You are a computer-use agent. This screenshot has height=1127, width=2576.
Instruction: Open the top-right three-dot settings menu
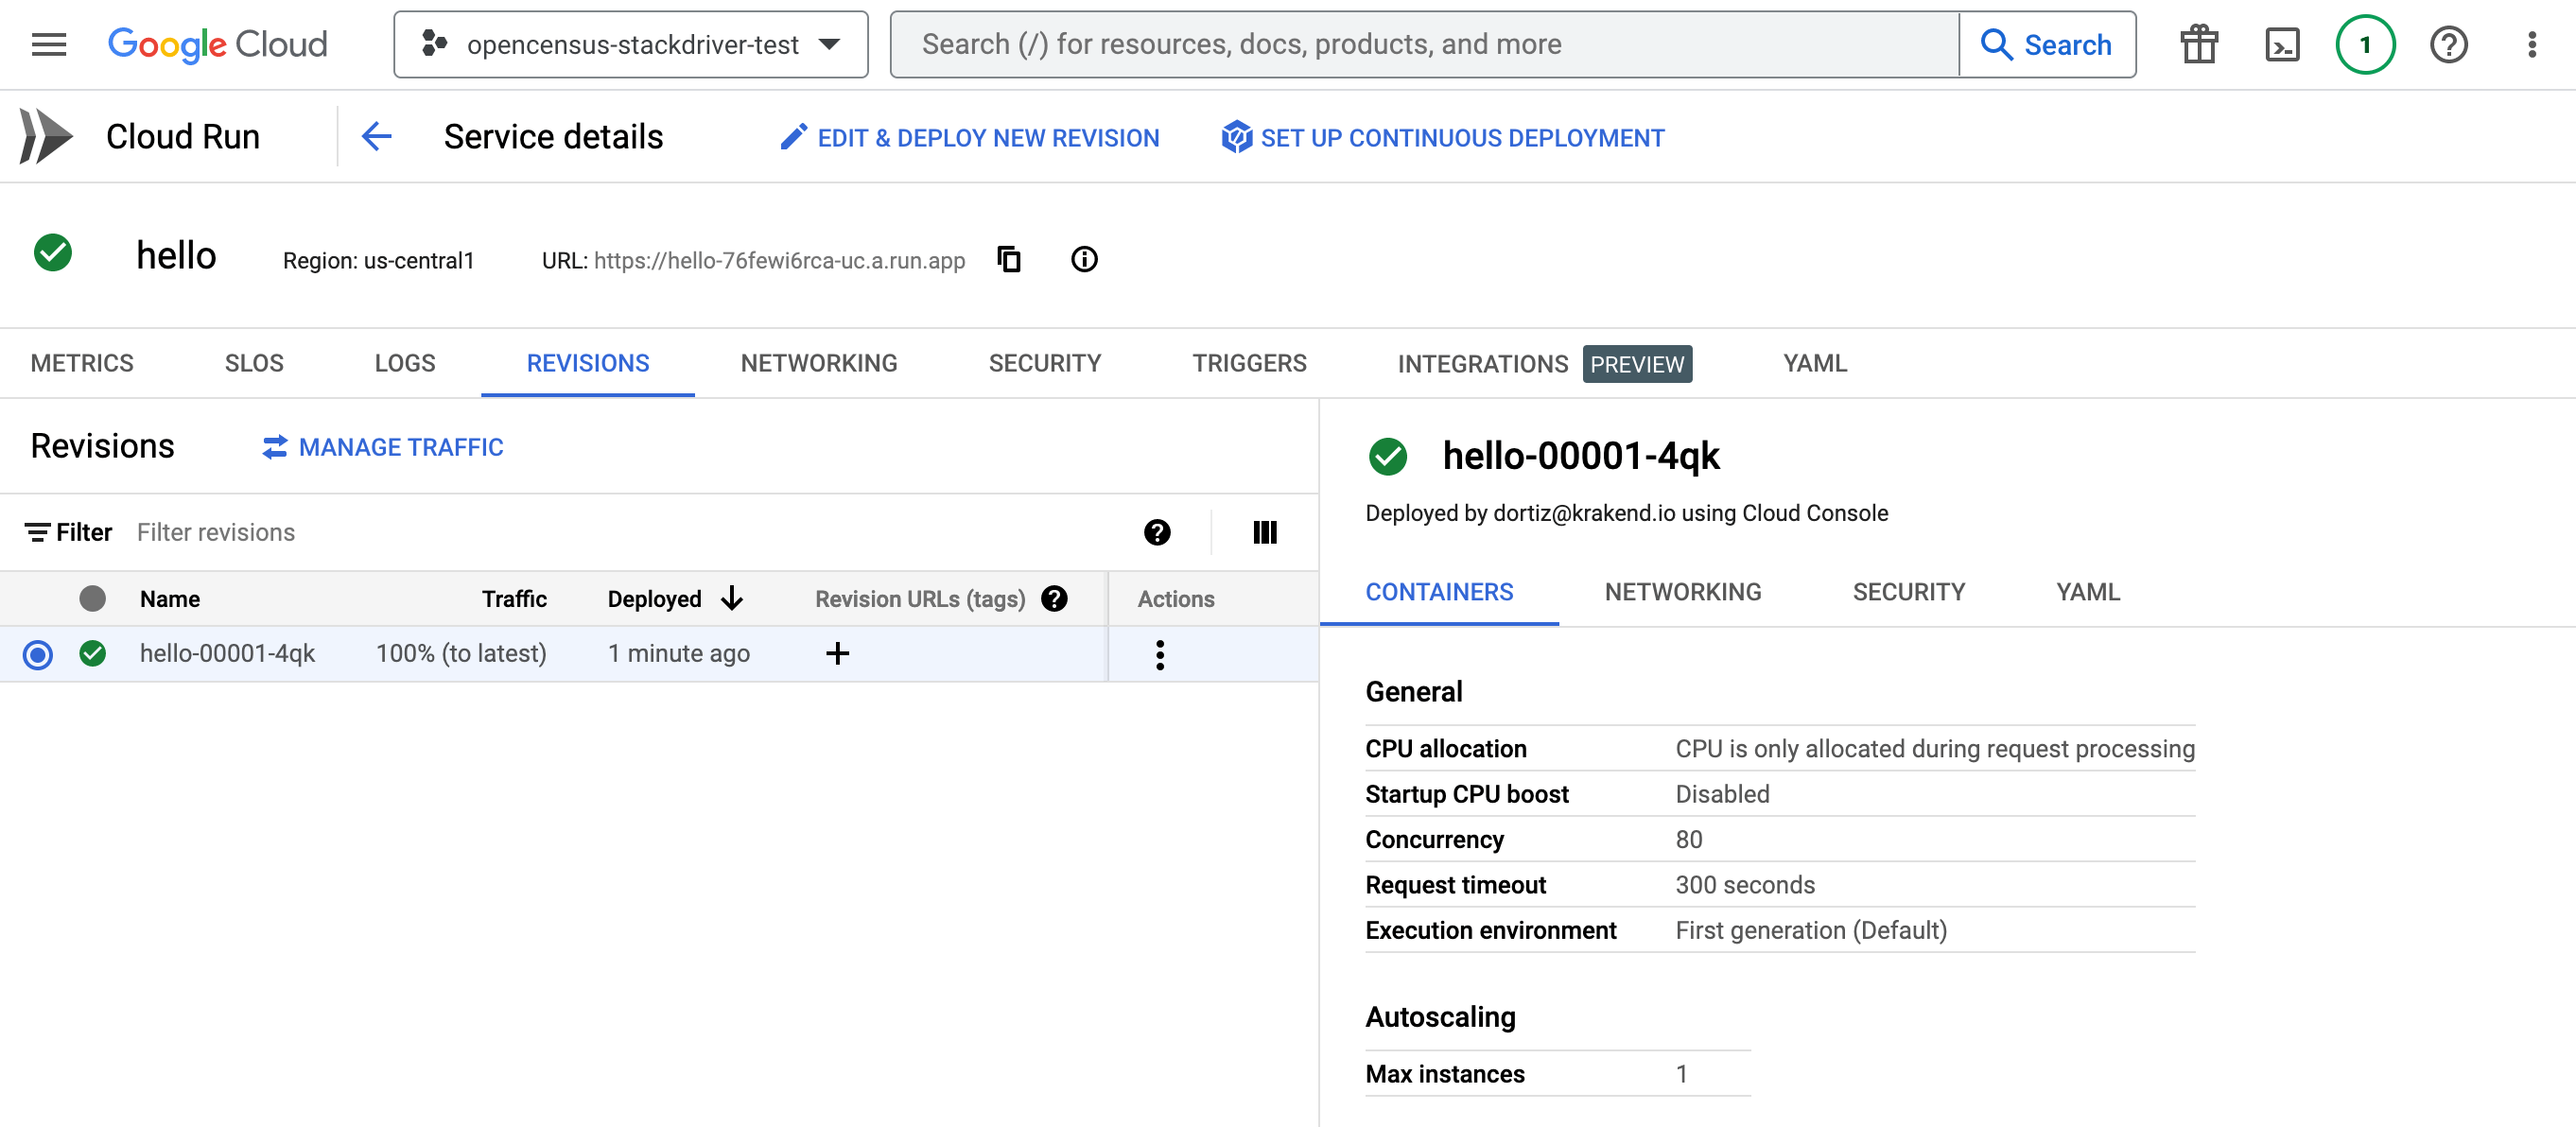click(2531, 44)
